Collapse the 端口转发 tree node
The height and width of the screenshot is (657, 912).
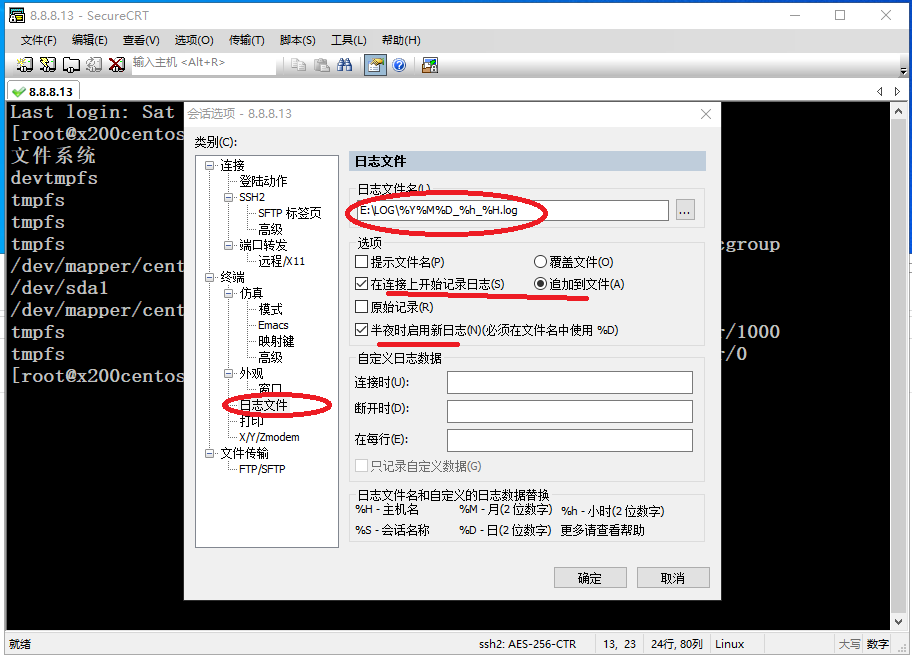(x=229, y=245)
